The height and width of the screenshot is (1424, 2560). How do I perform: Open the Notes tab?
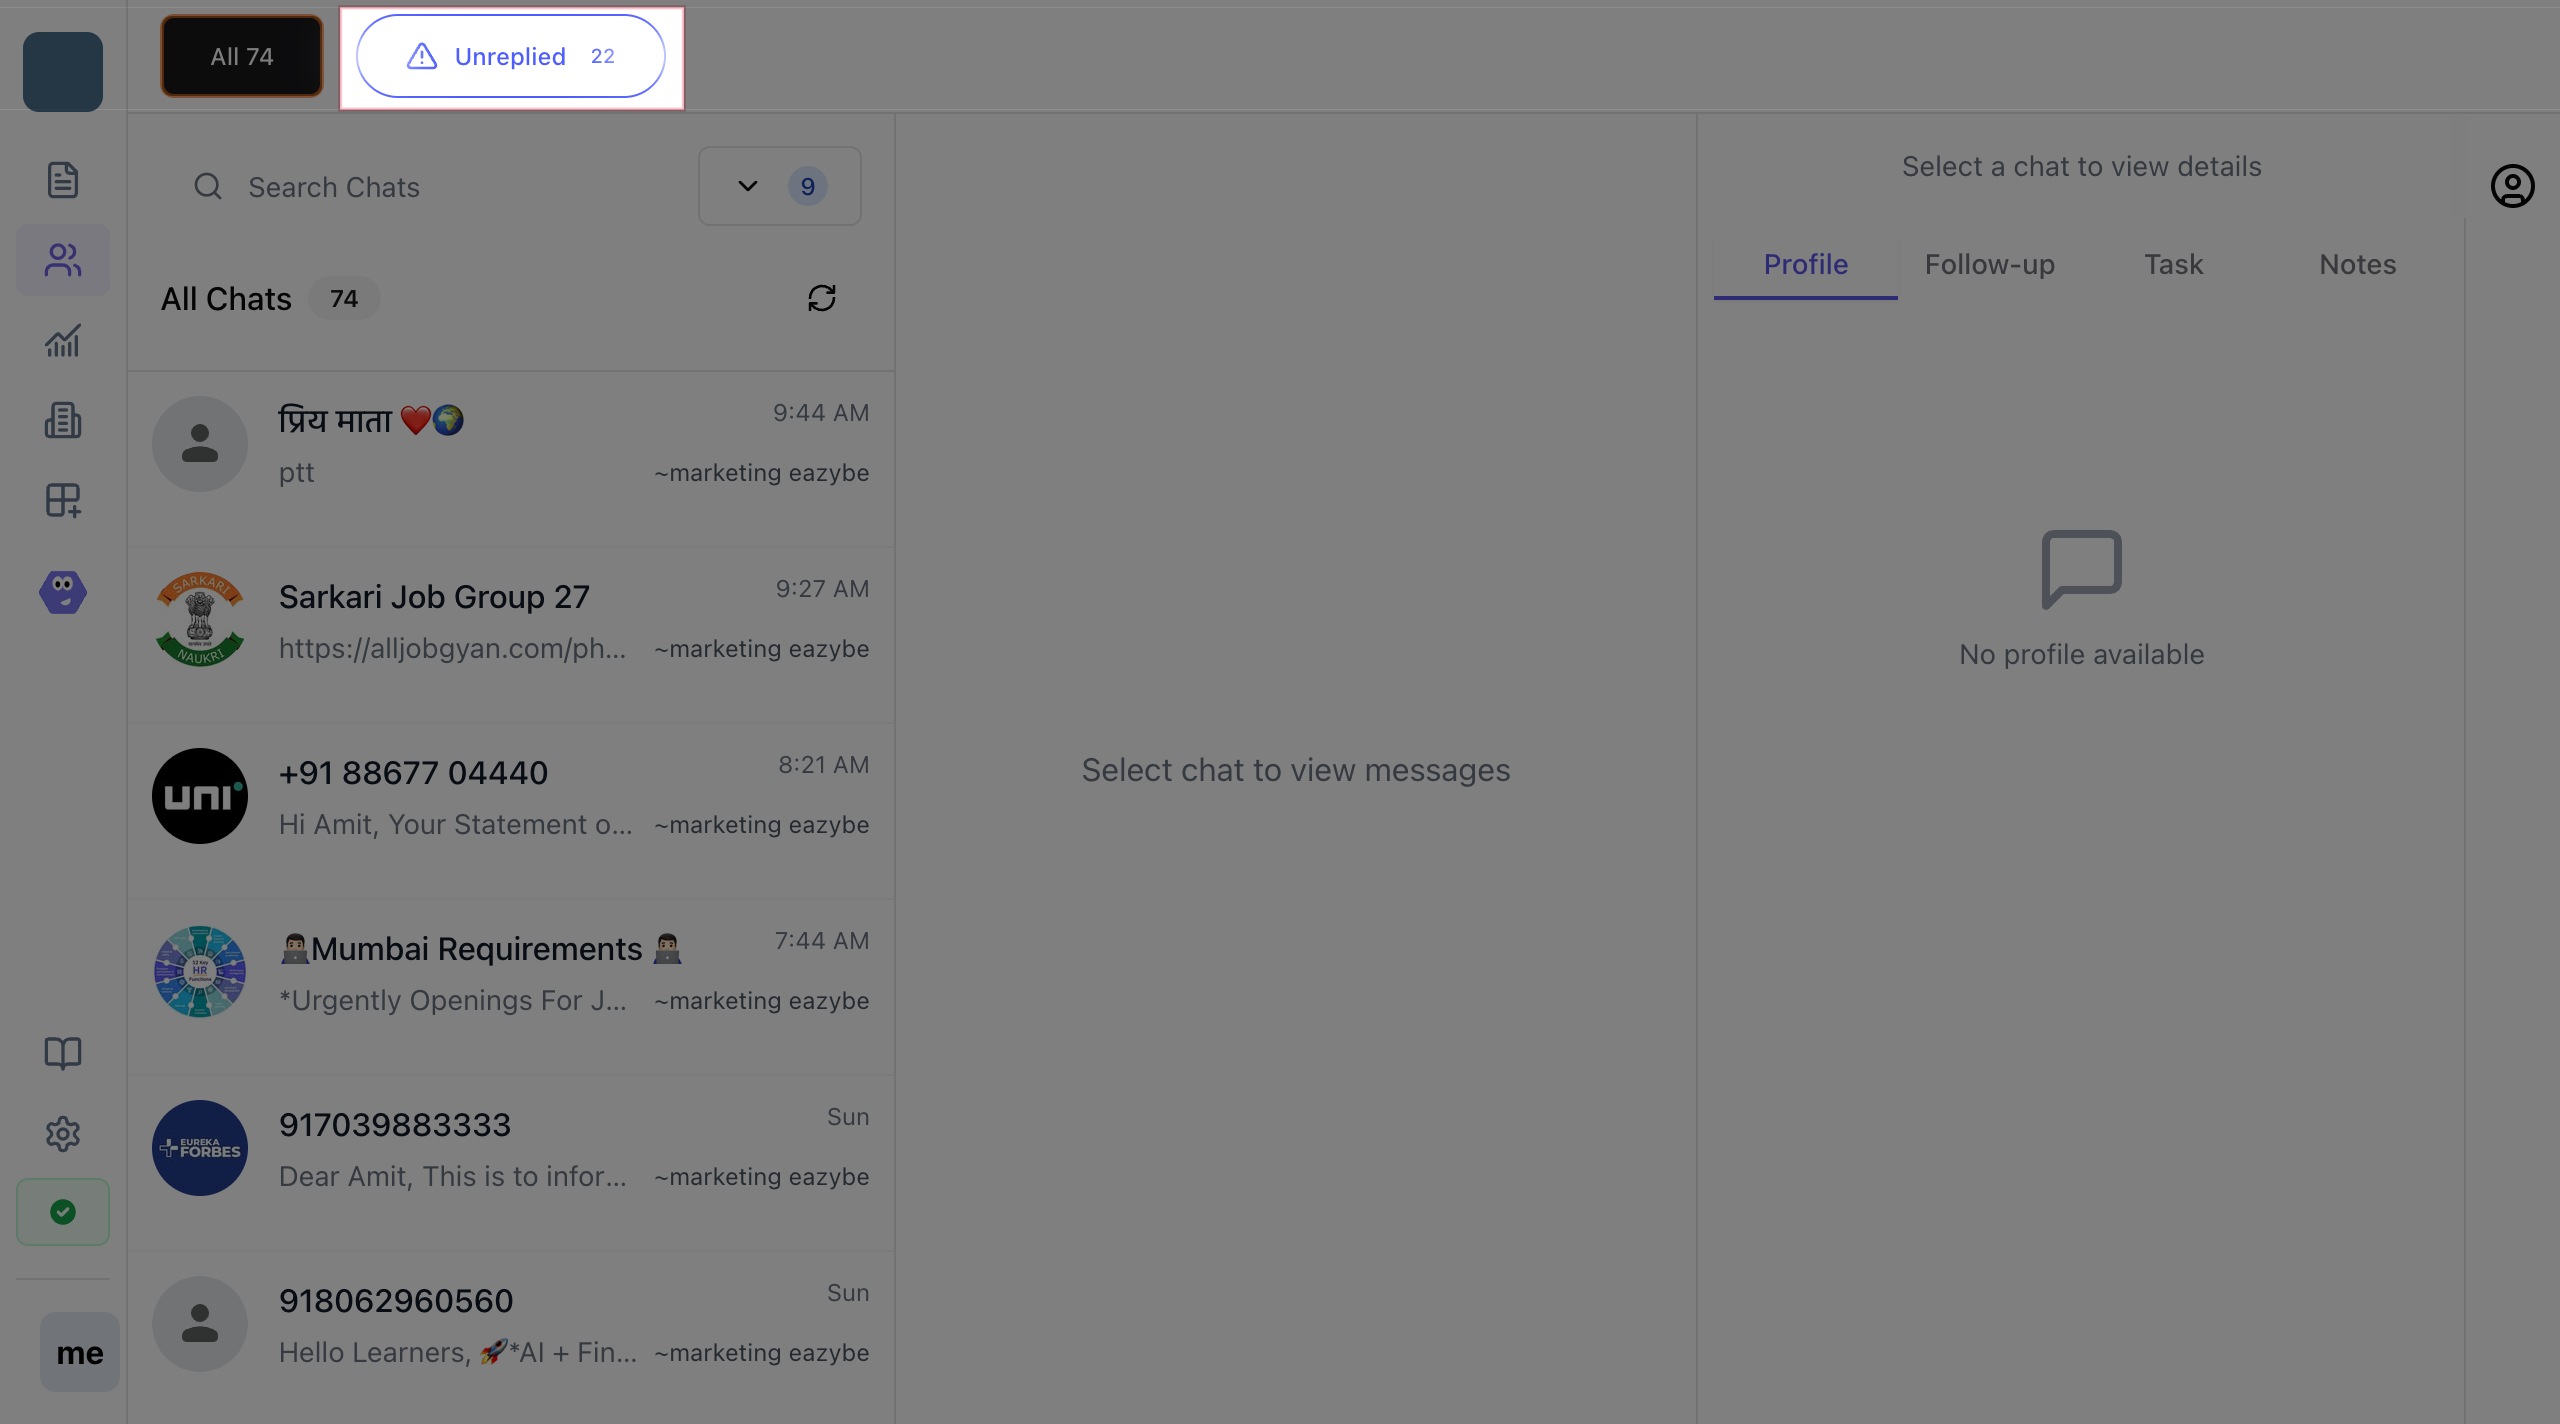[2357, 264]
